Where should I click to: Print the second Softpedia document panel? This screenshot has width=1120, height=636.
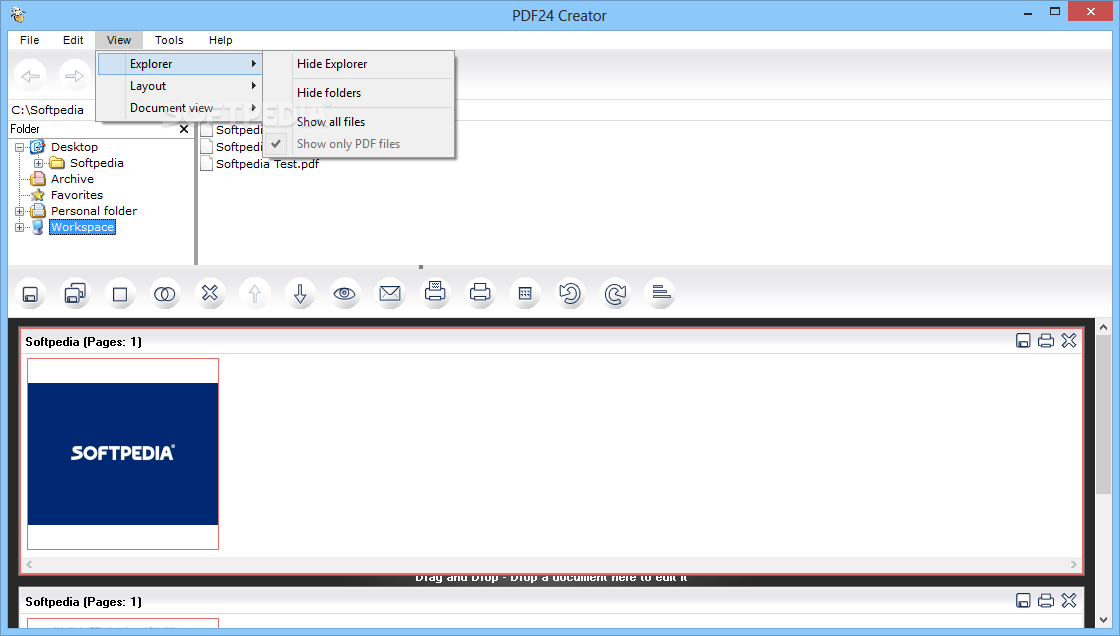[x=1046, y=601]
